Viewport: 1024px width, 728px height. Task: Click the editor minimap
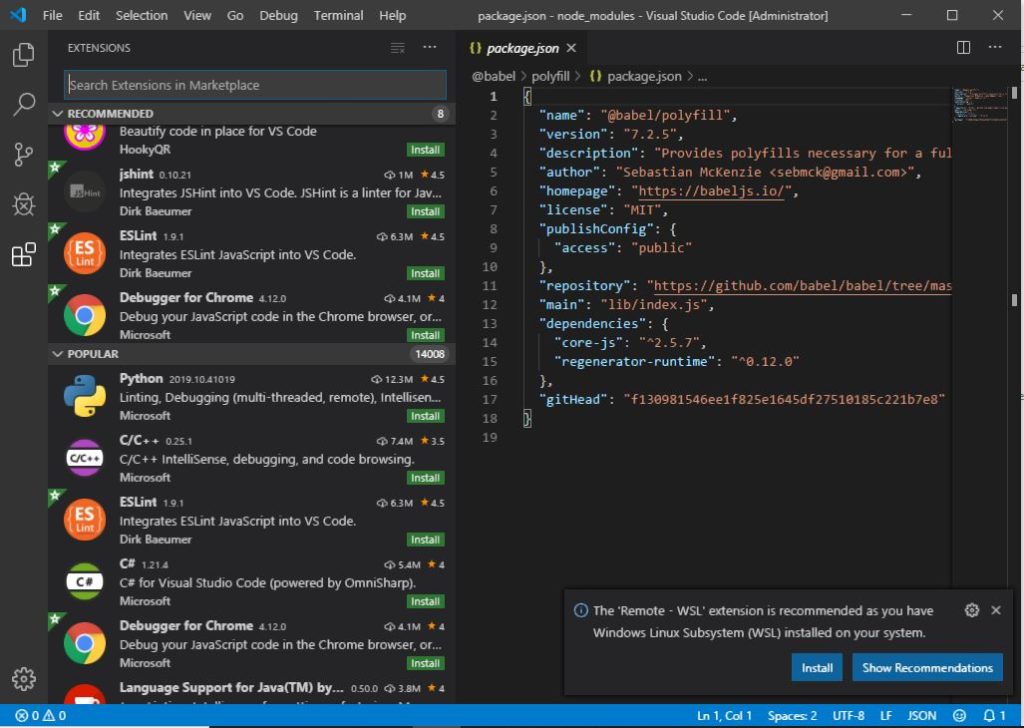(980, 105)
